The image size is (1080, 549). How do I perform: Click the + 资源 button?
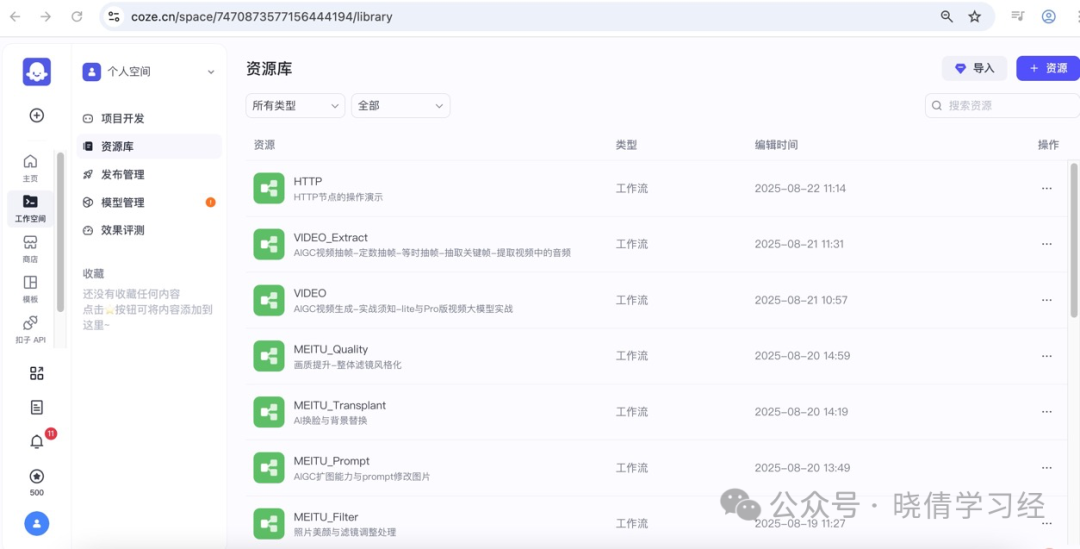pos(1048,68)
